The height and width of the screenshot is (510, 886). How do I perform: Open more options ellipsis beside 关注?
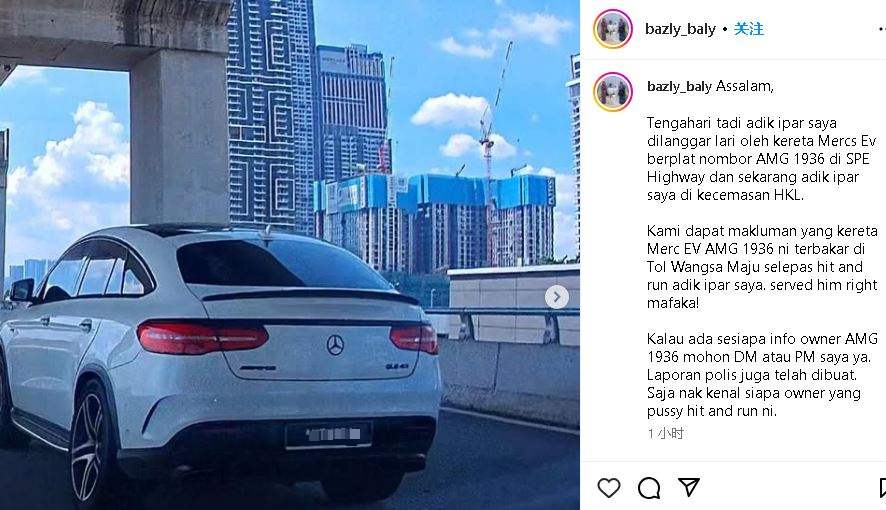coord(882,29)
